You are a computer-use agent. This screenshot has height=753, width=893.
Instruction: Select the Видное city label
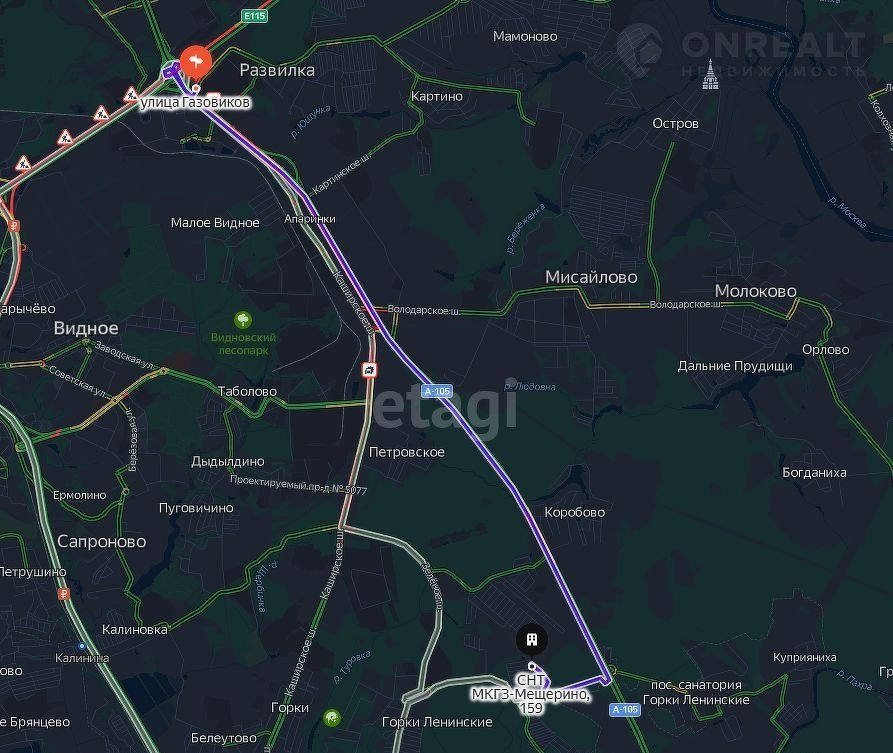86,328
